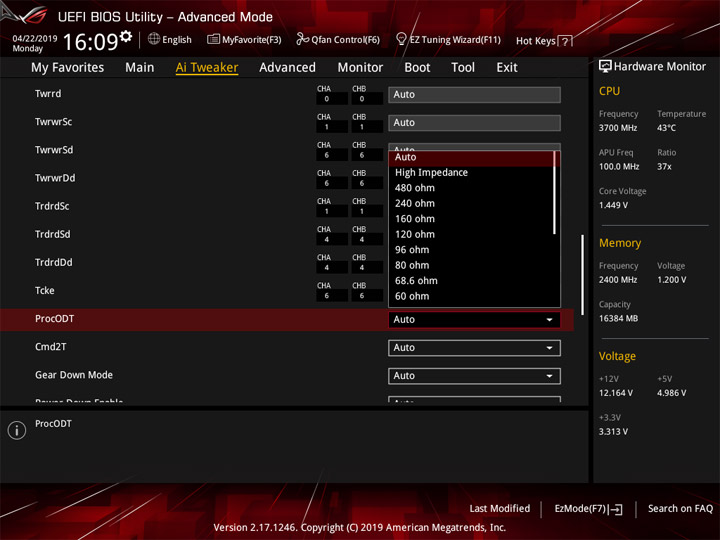
Task: Switch to the Boot tab
Action: (417, 68)
